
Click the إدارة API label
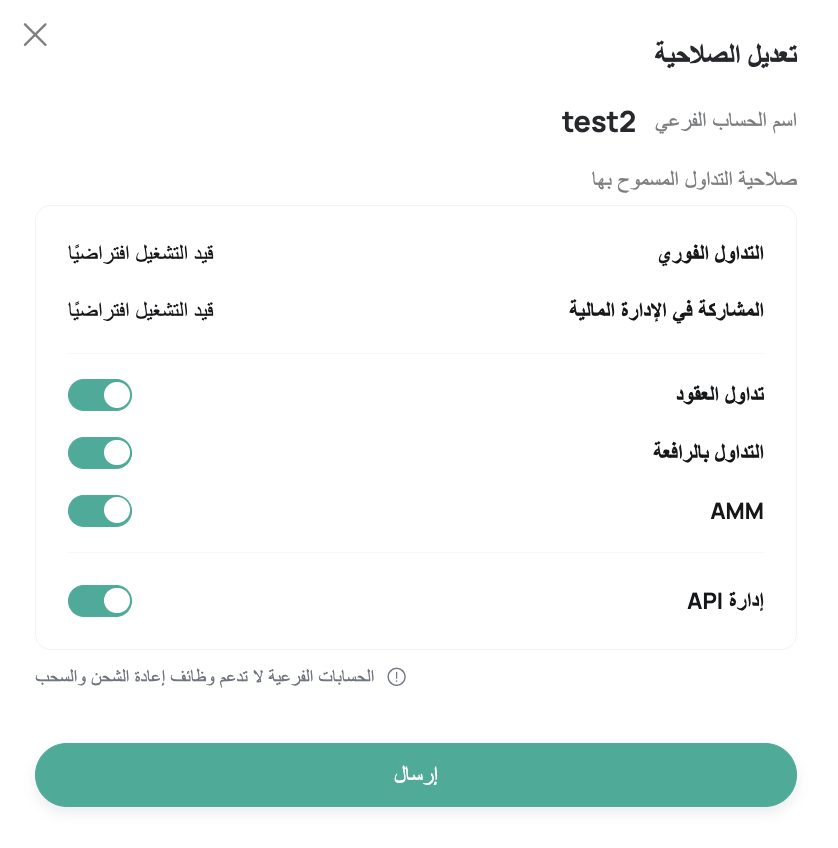(x=726, y=601)
